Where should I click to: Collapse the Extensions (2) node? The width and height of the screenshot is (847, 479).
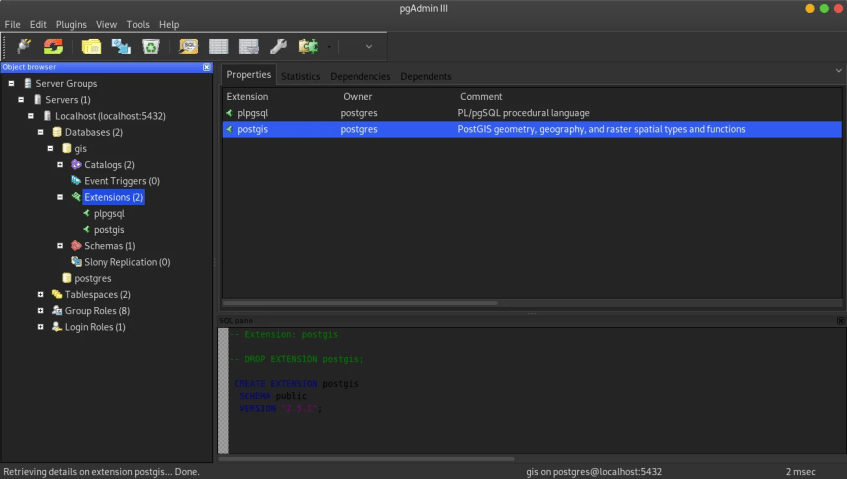(x=60, y=197)
